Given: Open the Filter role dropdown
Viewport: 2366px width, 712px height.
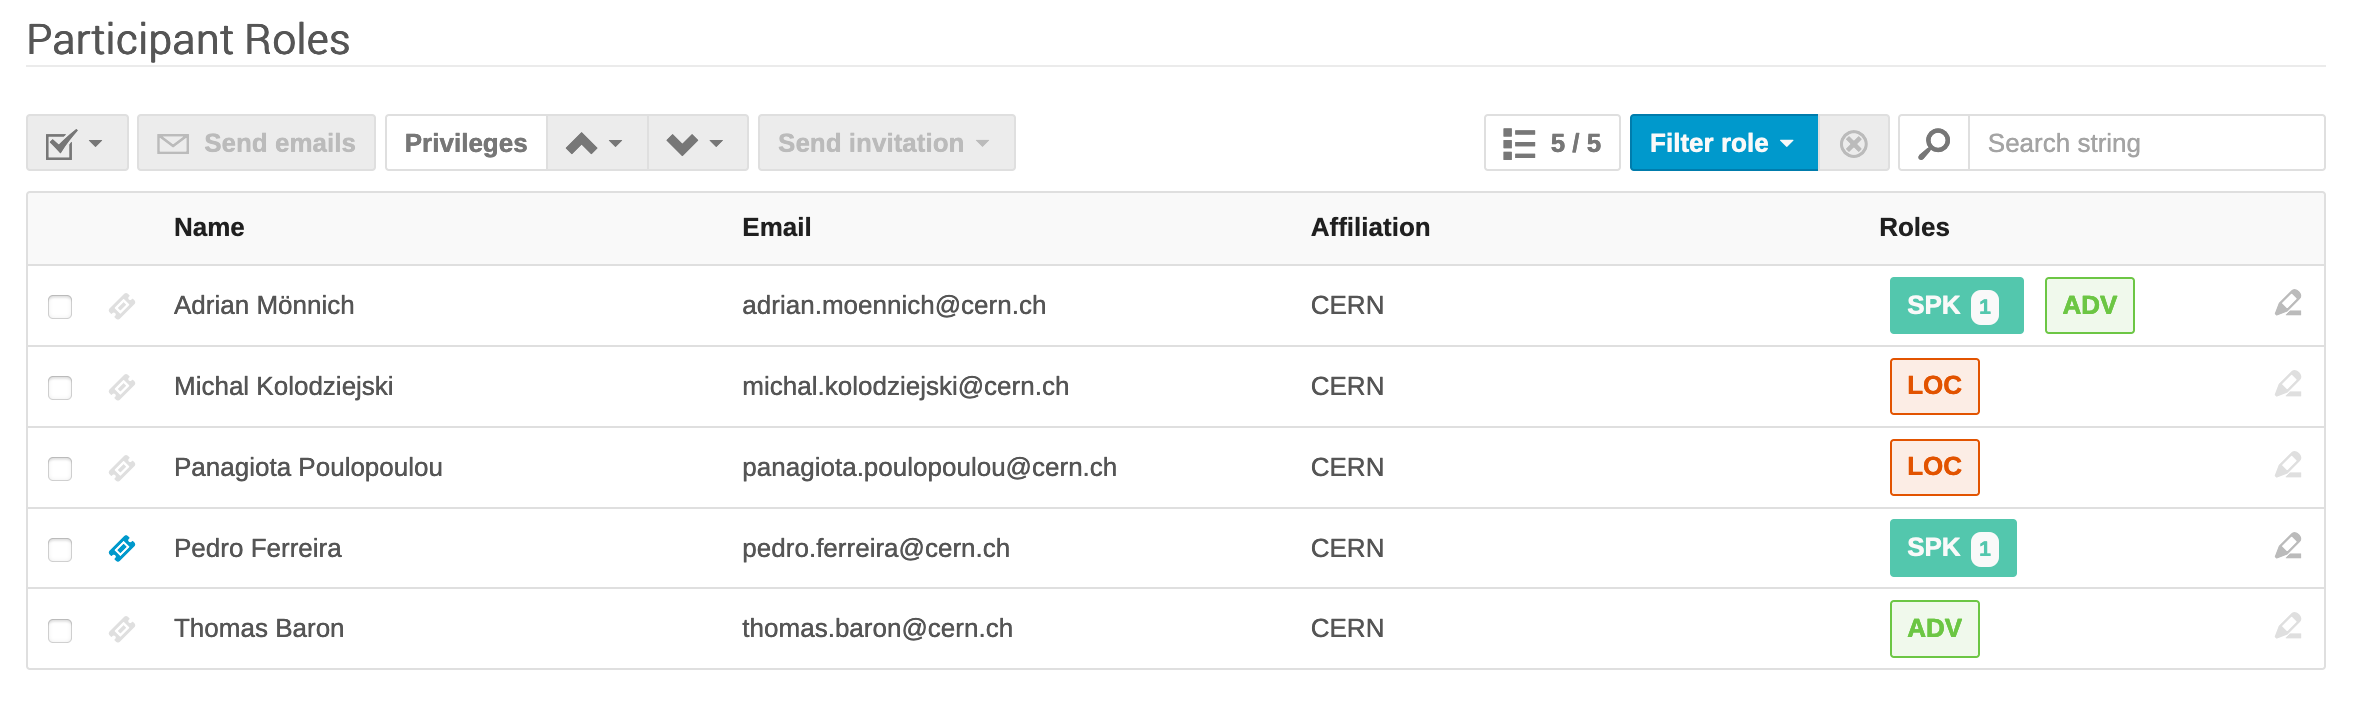Looking at the screenshot, I should click(x=1723, y=143).
